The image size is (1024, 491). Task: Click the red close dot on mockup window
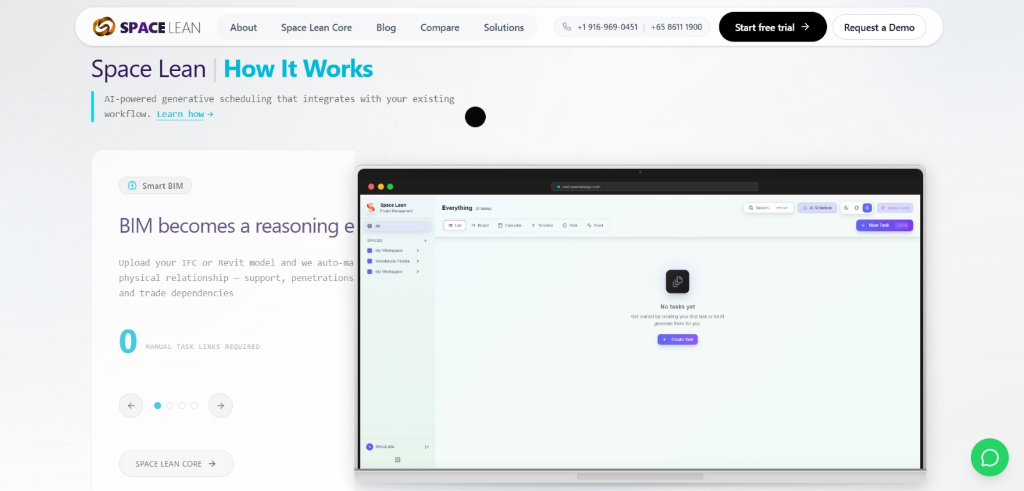pyautogui.click(x=371, y=187)
